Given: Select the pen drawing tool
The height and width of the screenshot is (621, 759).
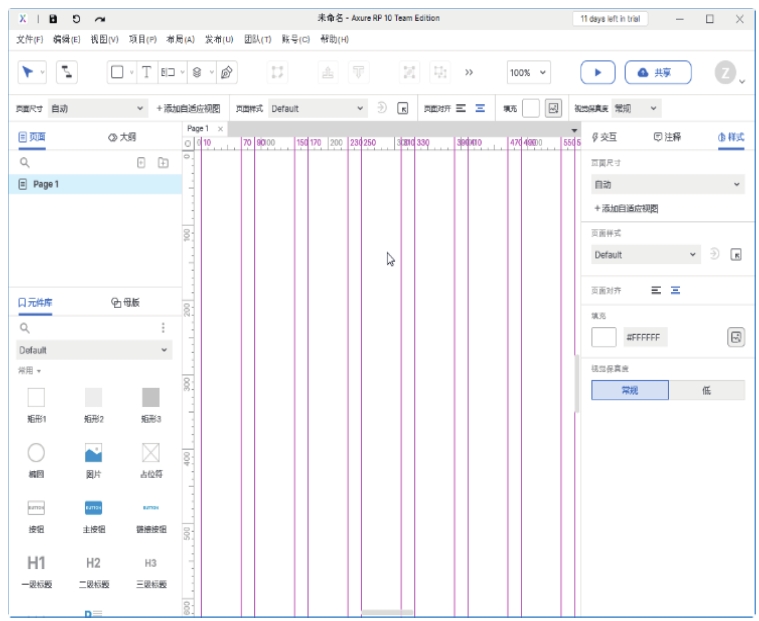Looking at the screenshot, I should click(227, 72).
